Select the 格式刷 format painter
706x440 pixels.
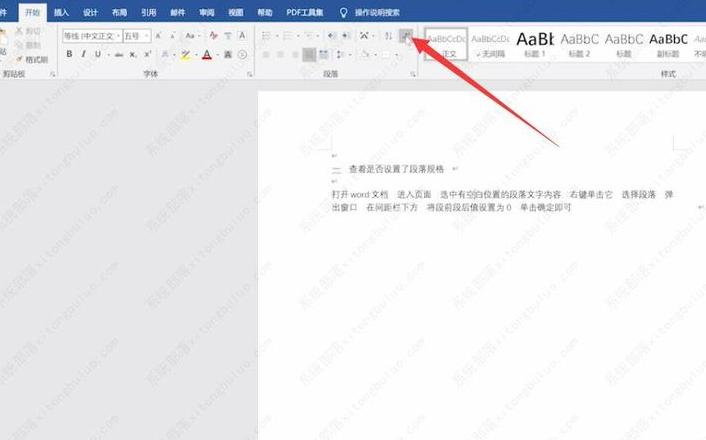point(32,59)
